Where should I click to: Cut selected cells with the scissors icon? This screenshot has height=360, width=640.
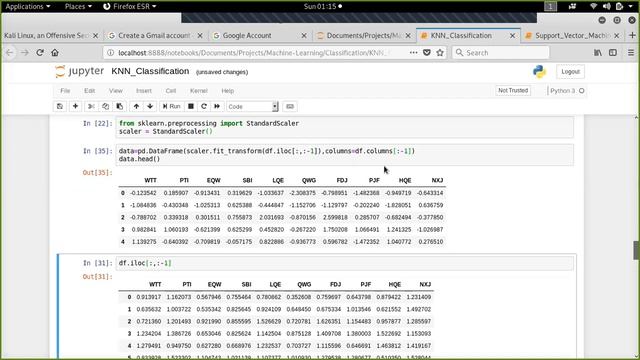click(91, 107)
